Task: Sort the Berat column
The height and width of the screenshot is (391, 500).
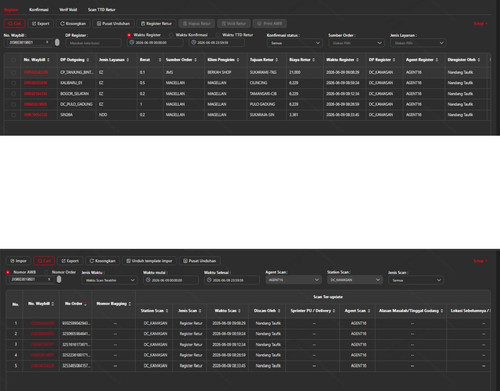Action: tap(160, 60)
